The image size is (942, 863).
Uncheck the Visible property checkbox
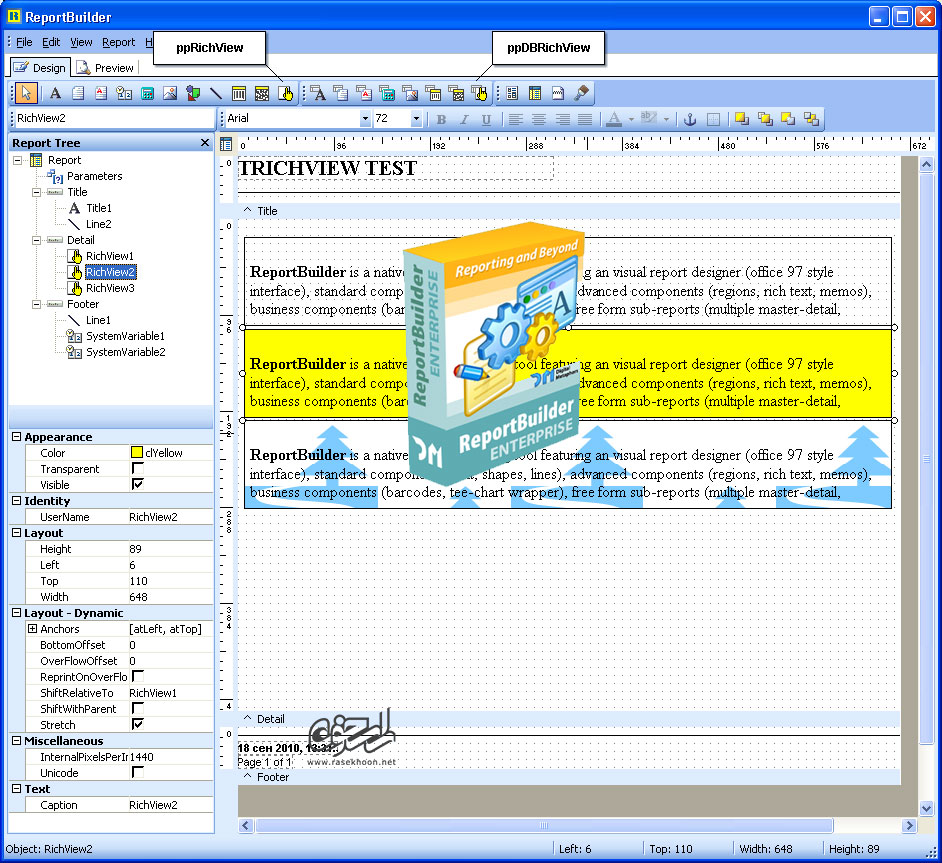[x=138, y=484]
